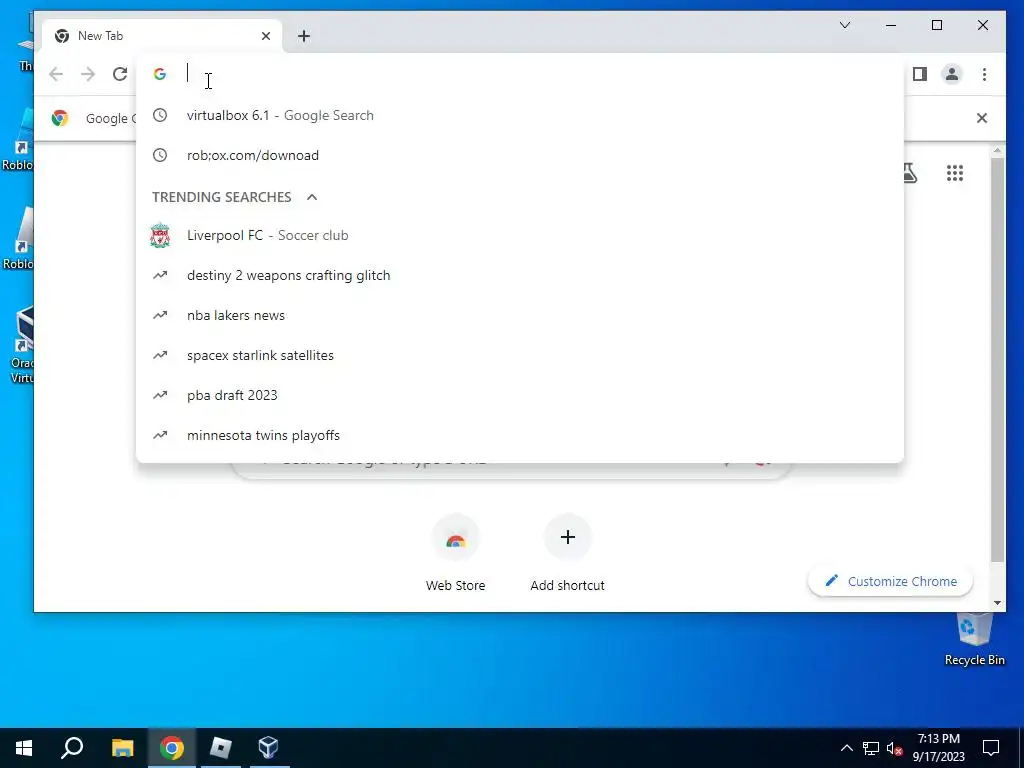The height and width of the screenshot is (768, 1024).
Task: Open the Chrome side panel
Action: pos(920,74)
